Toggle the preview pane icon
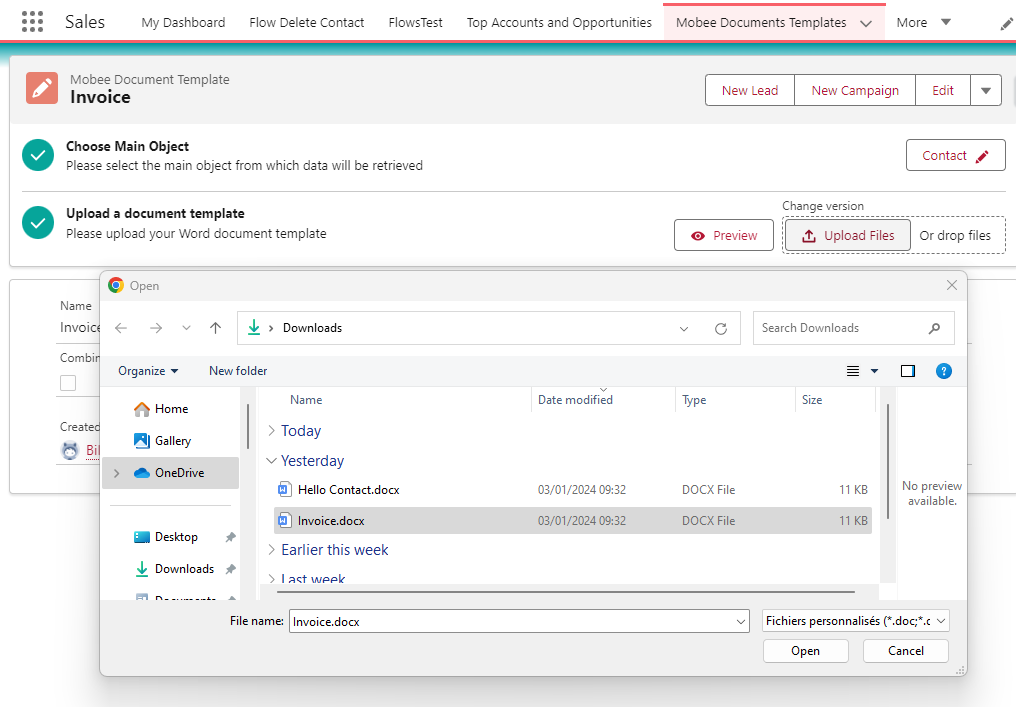This screenshot has height=707, width=1016. pos(908,371)
